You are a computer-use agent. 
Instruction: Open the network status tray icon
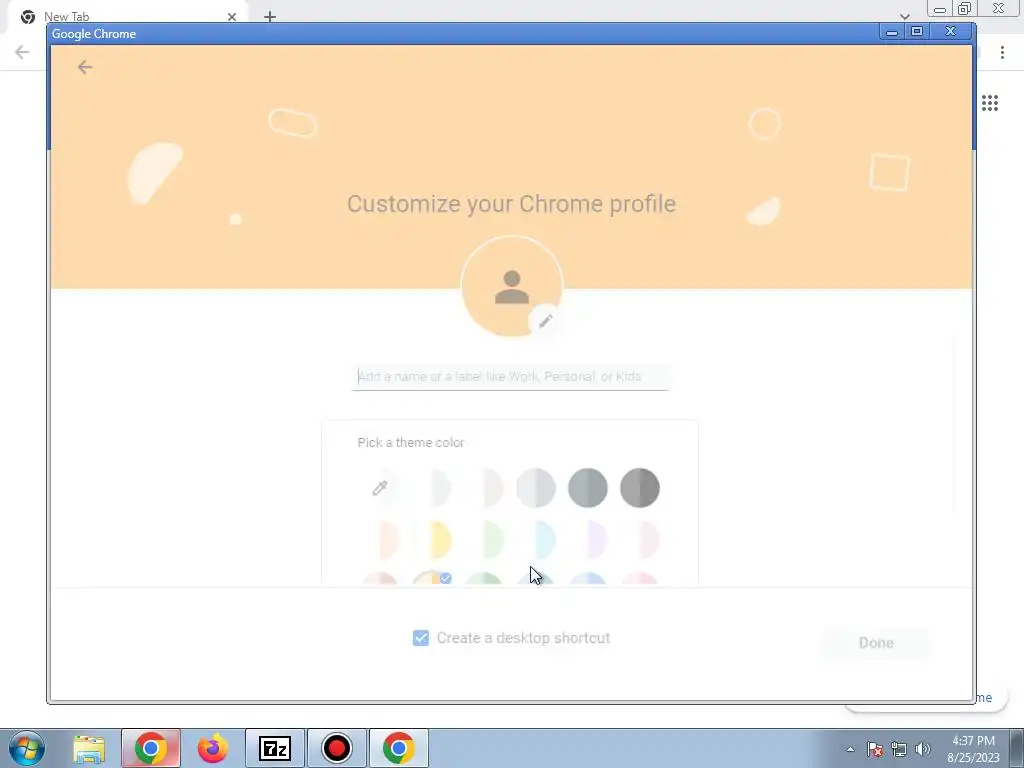[x=899, y=749]
